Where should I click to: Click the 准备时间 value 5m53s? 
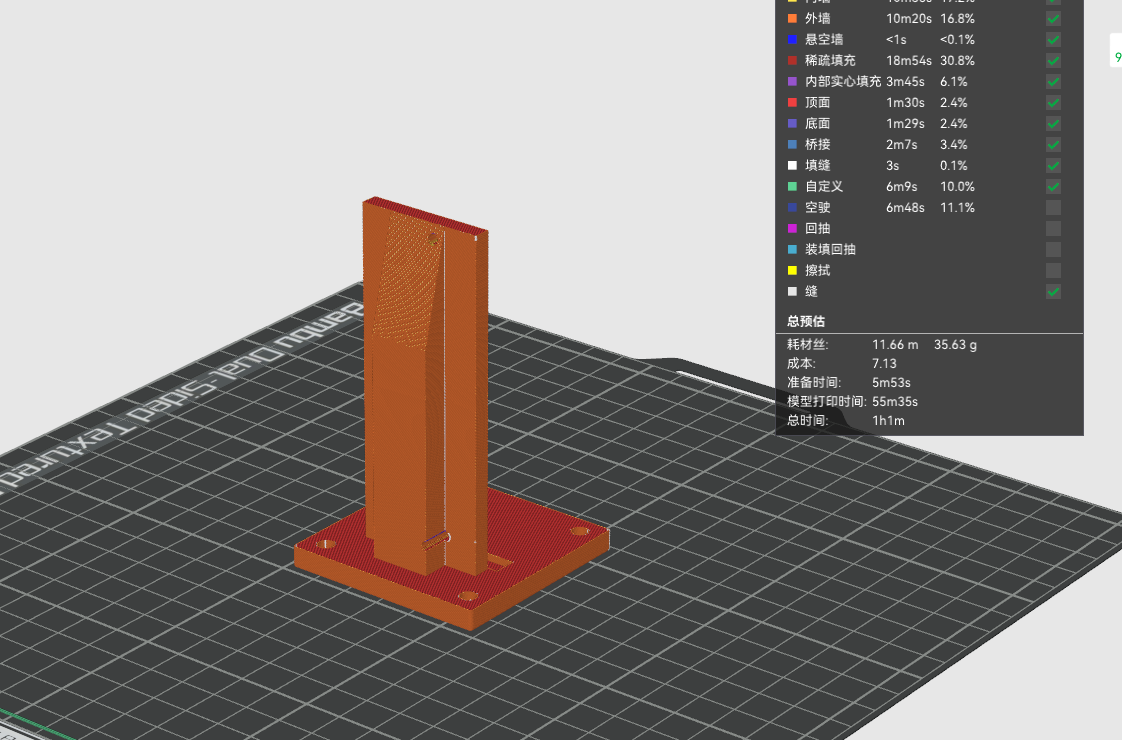point(891,383)
